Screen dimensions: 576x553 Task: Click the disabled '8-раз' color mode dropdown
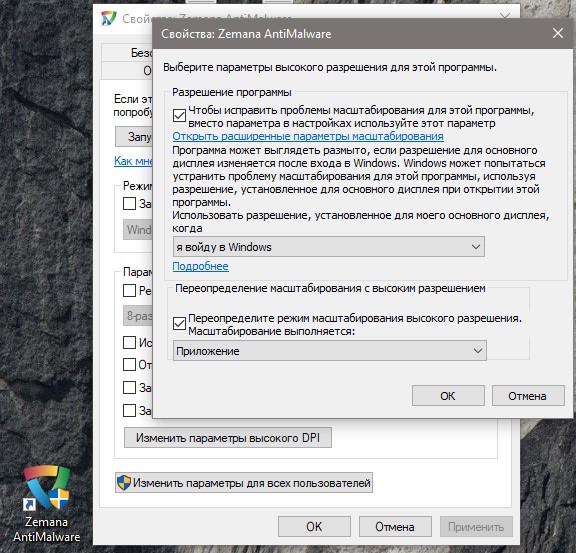138,315
